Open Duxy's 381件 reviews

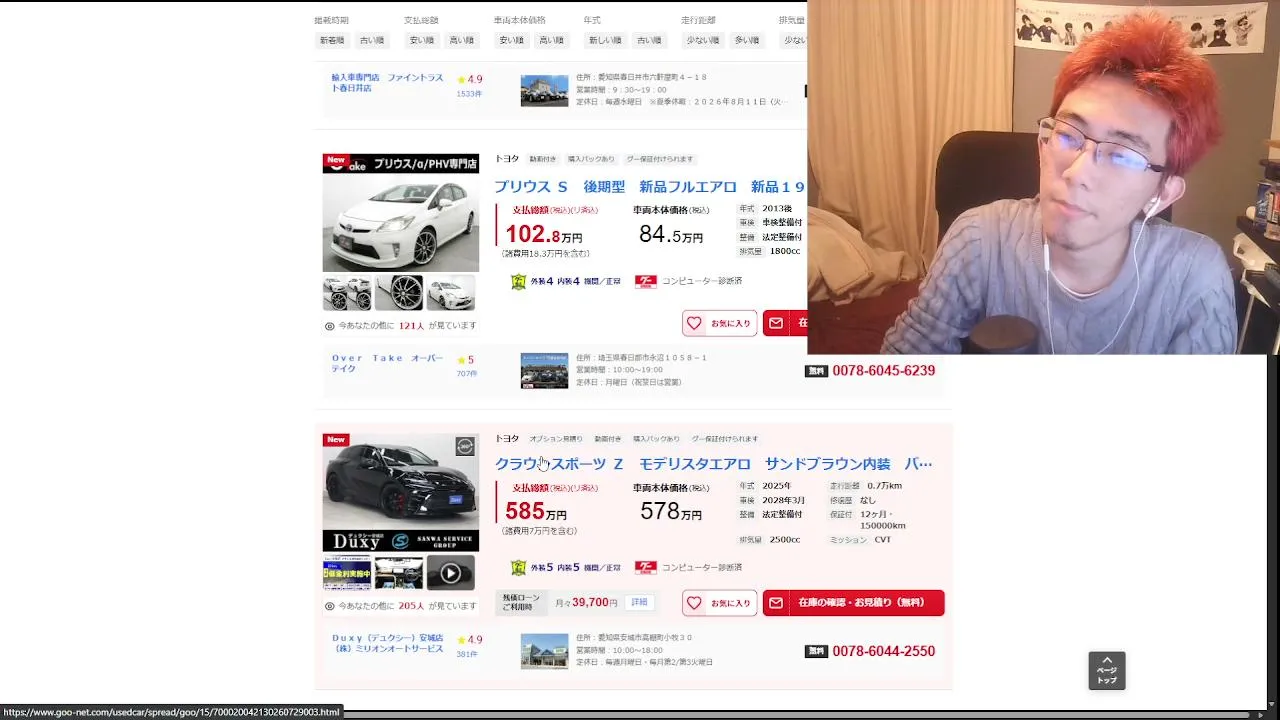click(x=467, y=654)
